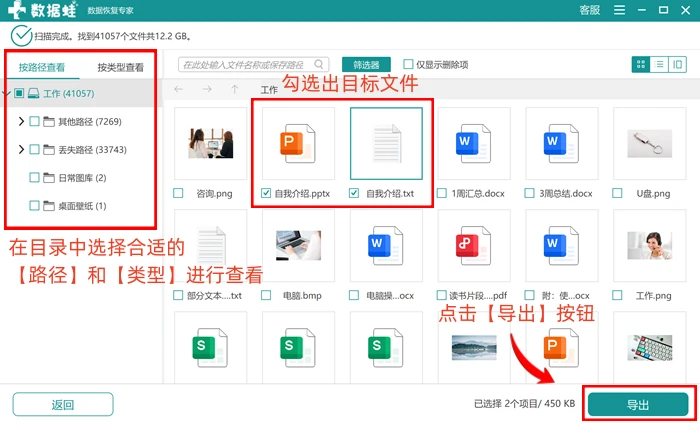Image resolution: width=700 pixels, height=426 pixels.
Task: Switch to list view mode
Action: coord(659,65)
